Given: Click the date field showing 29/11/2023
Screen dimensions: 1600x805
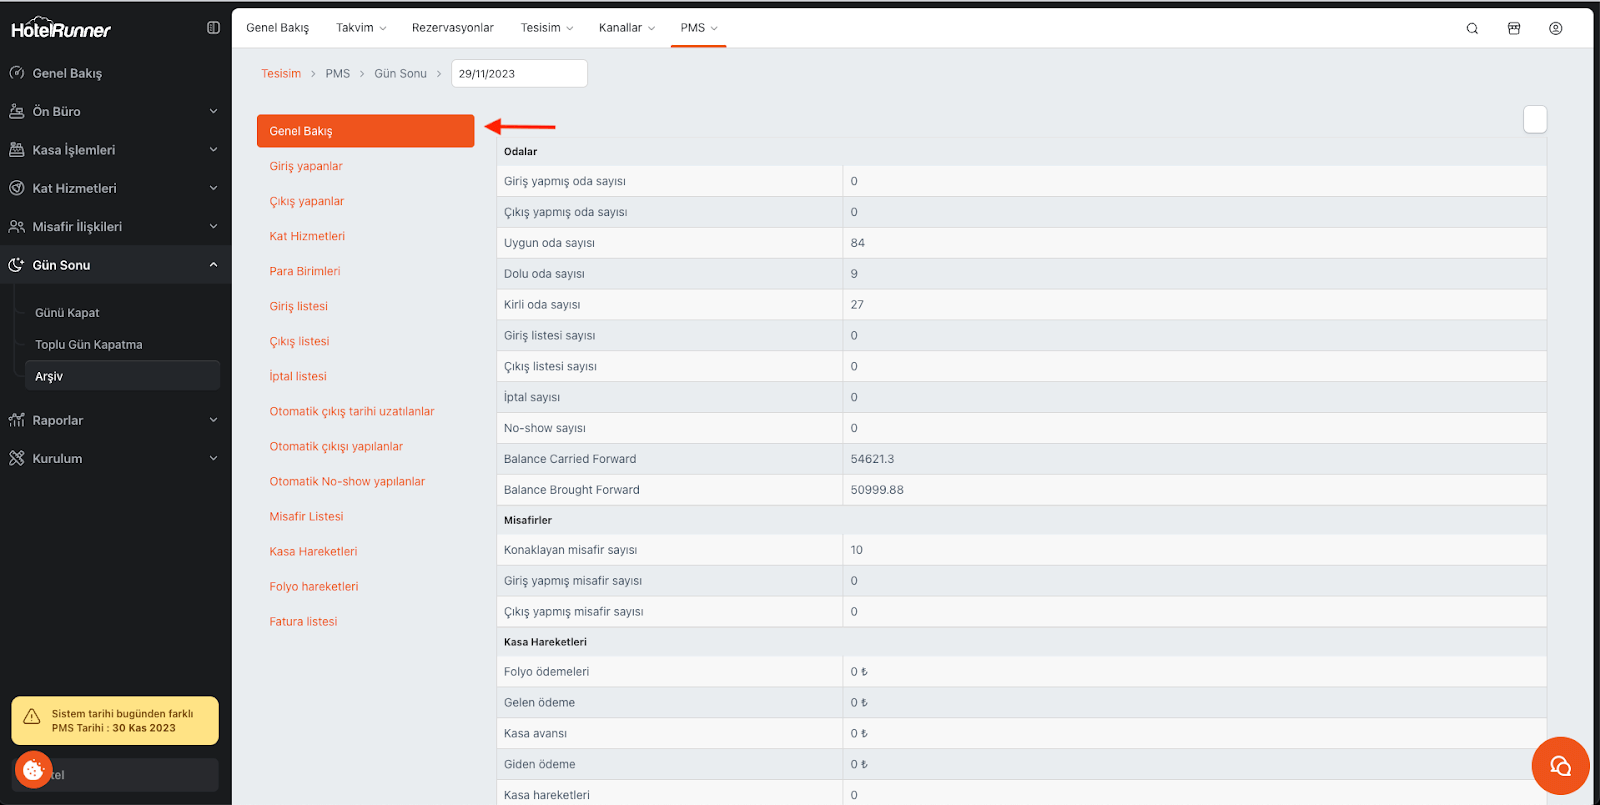Looking at the screenshot, I should pos(518,74).
